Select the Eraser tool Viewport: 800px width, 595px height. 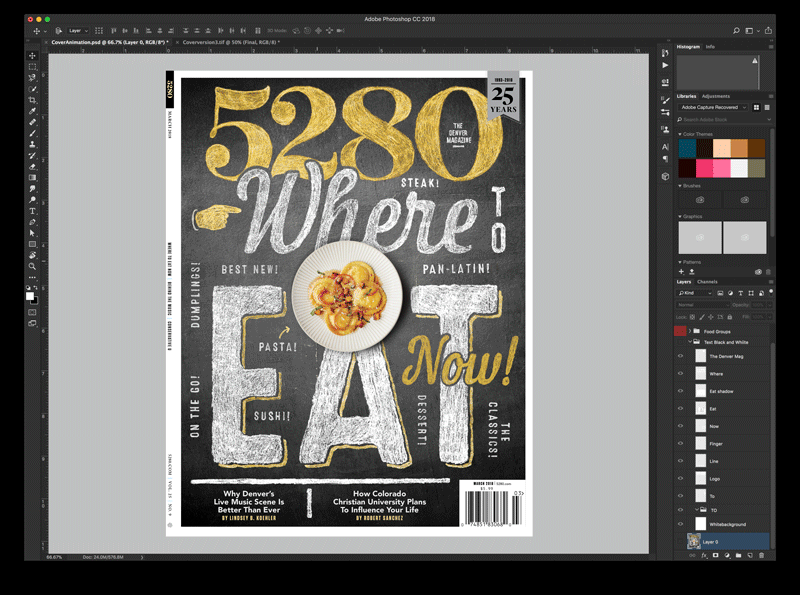point(32,166)
